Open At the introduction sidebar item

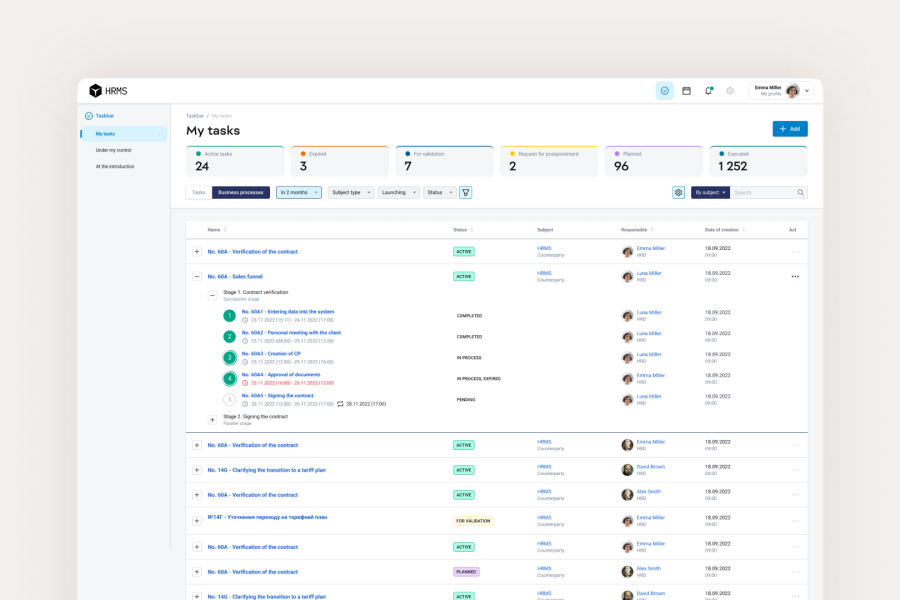pos(115,166)
